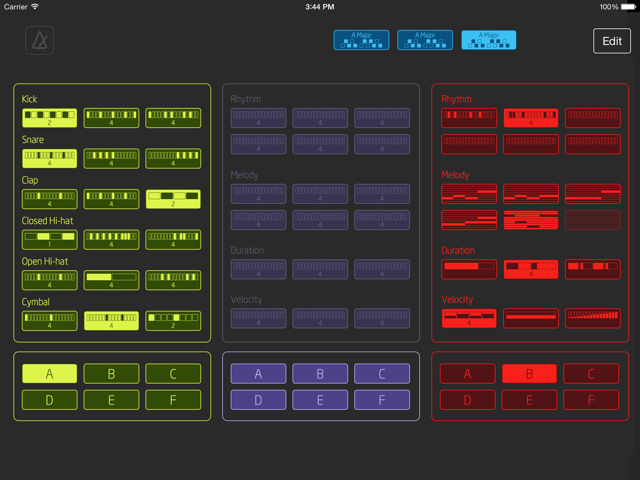Choose the third Clap pattern
The width and height of the screenshot is (640, 480).
pyautogui.click(x=173, y=199)
